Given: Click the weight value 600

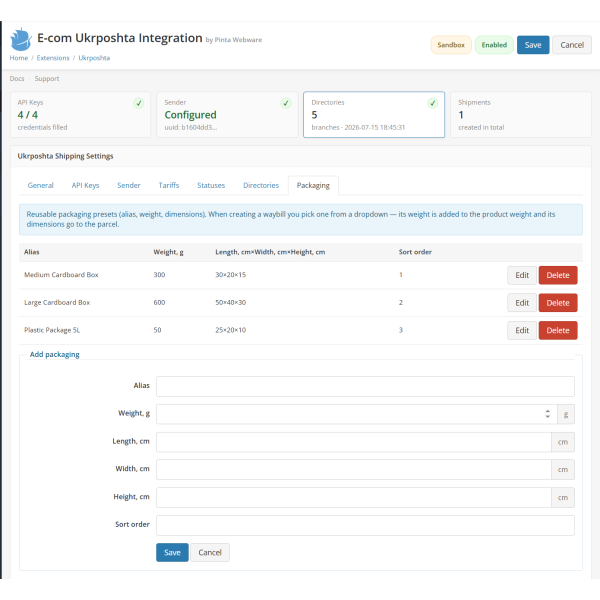Looking at the screenshot, I should point(159,302).
